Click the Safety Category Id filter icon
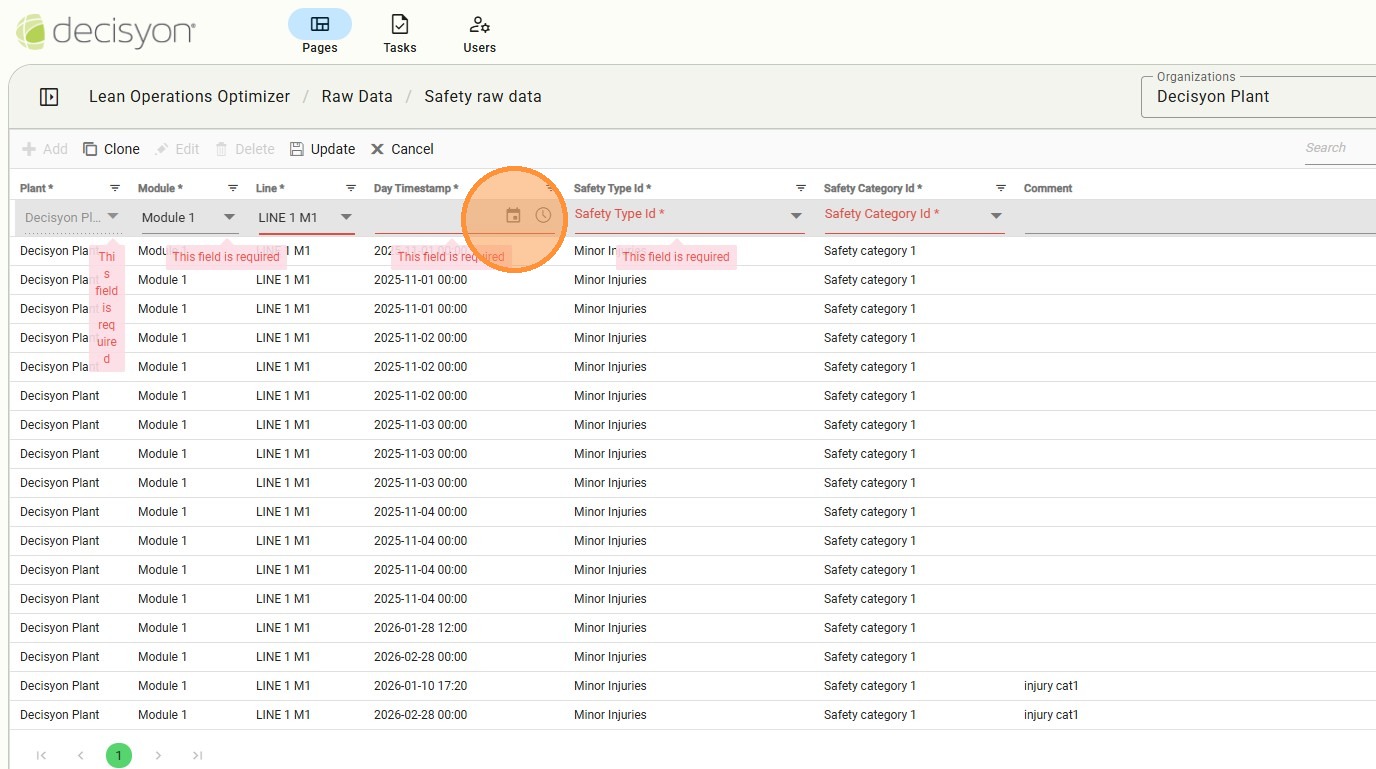The width and height of the screenshot is (1376, 769). (1001, 188)
